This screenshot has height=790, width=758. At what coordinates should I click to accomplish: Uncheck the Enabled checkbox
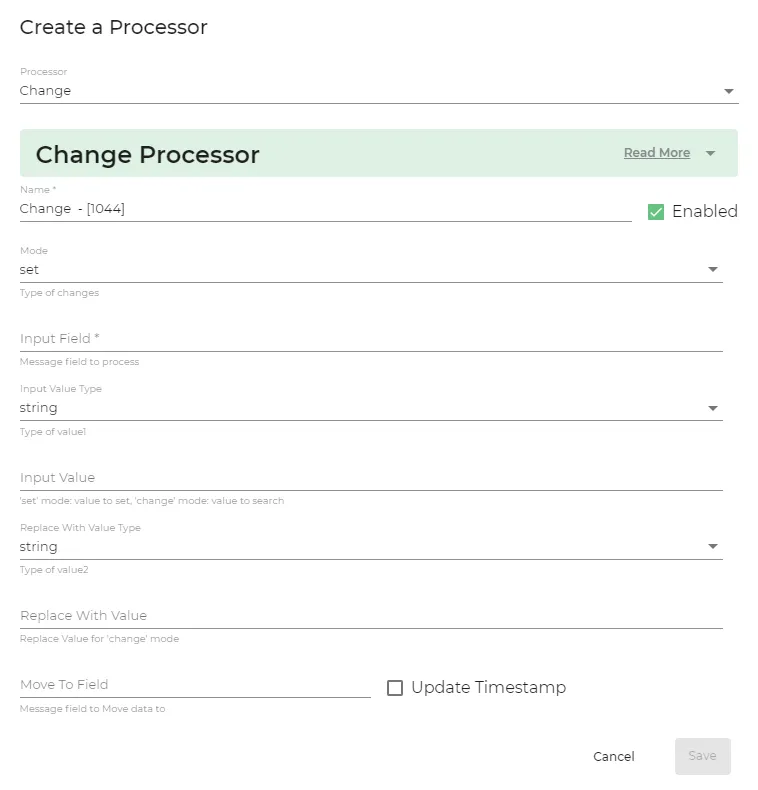[x=656, y=212]
